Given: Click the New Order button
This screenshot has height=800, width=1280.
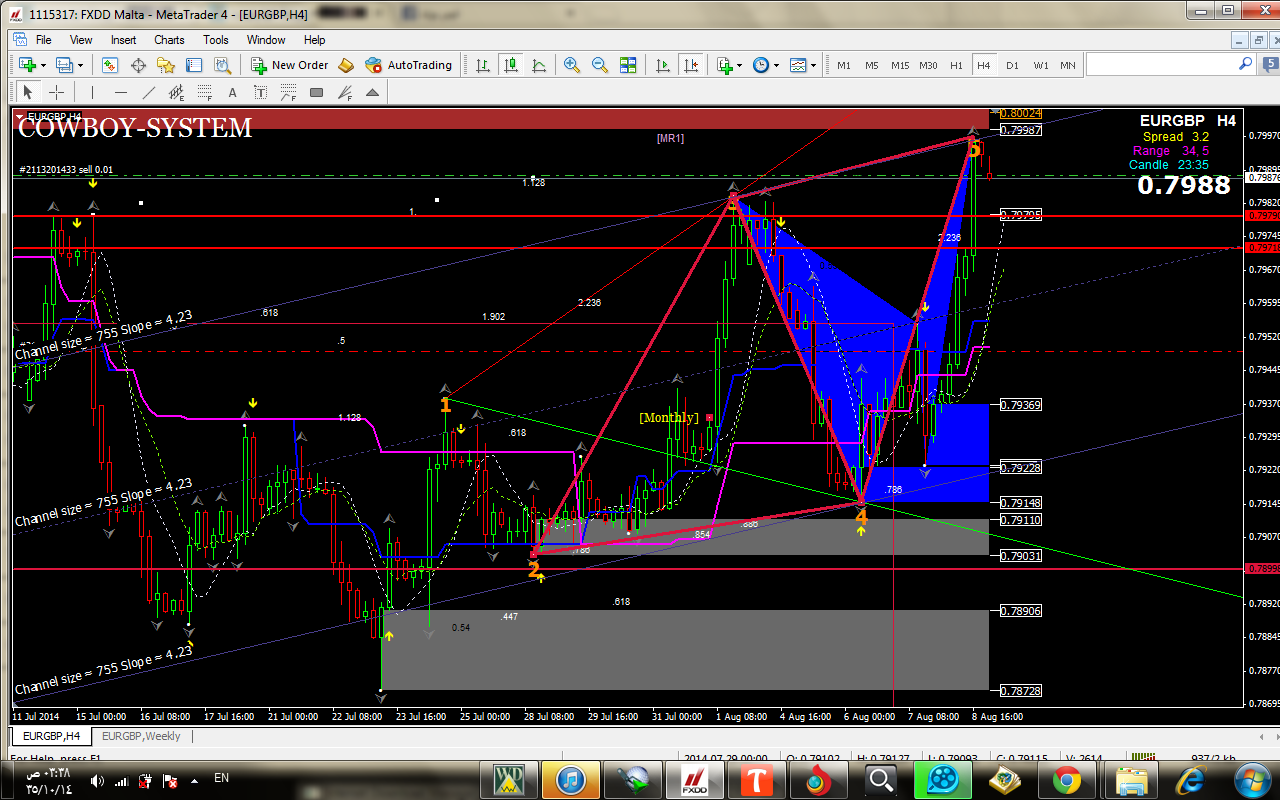Looking at the screenshot, I should (x=290, y=65).
